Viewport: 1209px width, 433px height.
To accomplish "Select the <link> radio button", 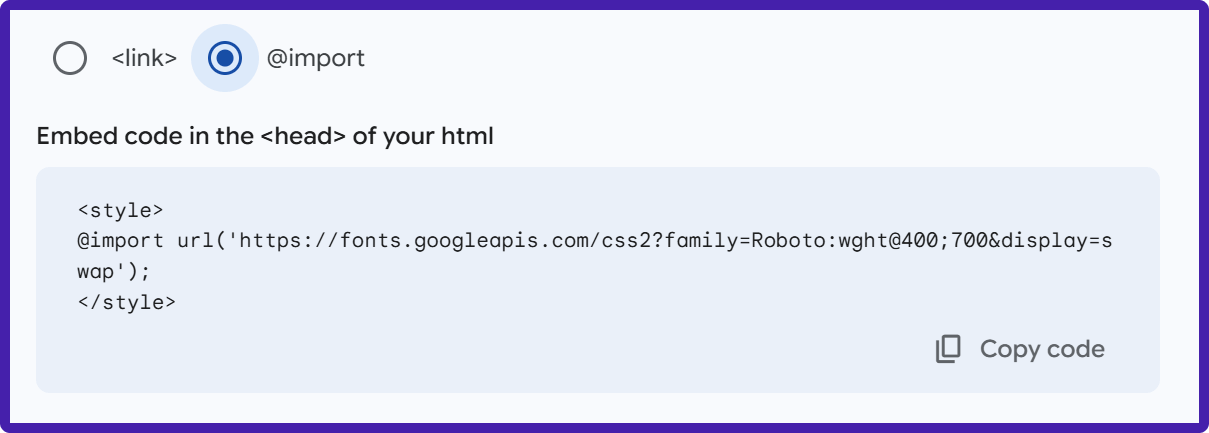I will click(70, 59).
